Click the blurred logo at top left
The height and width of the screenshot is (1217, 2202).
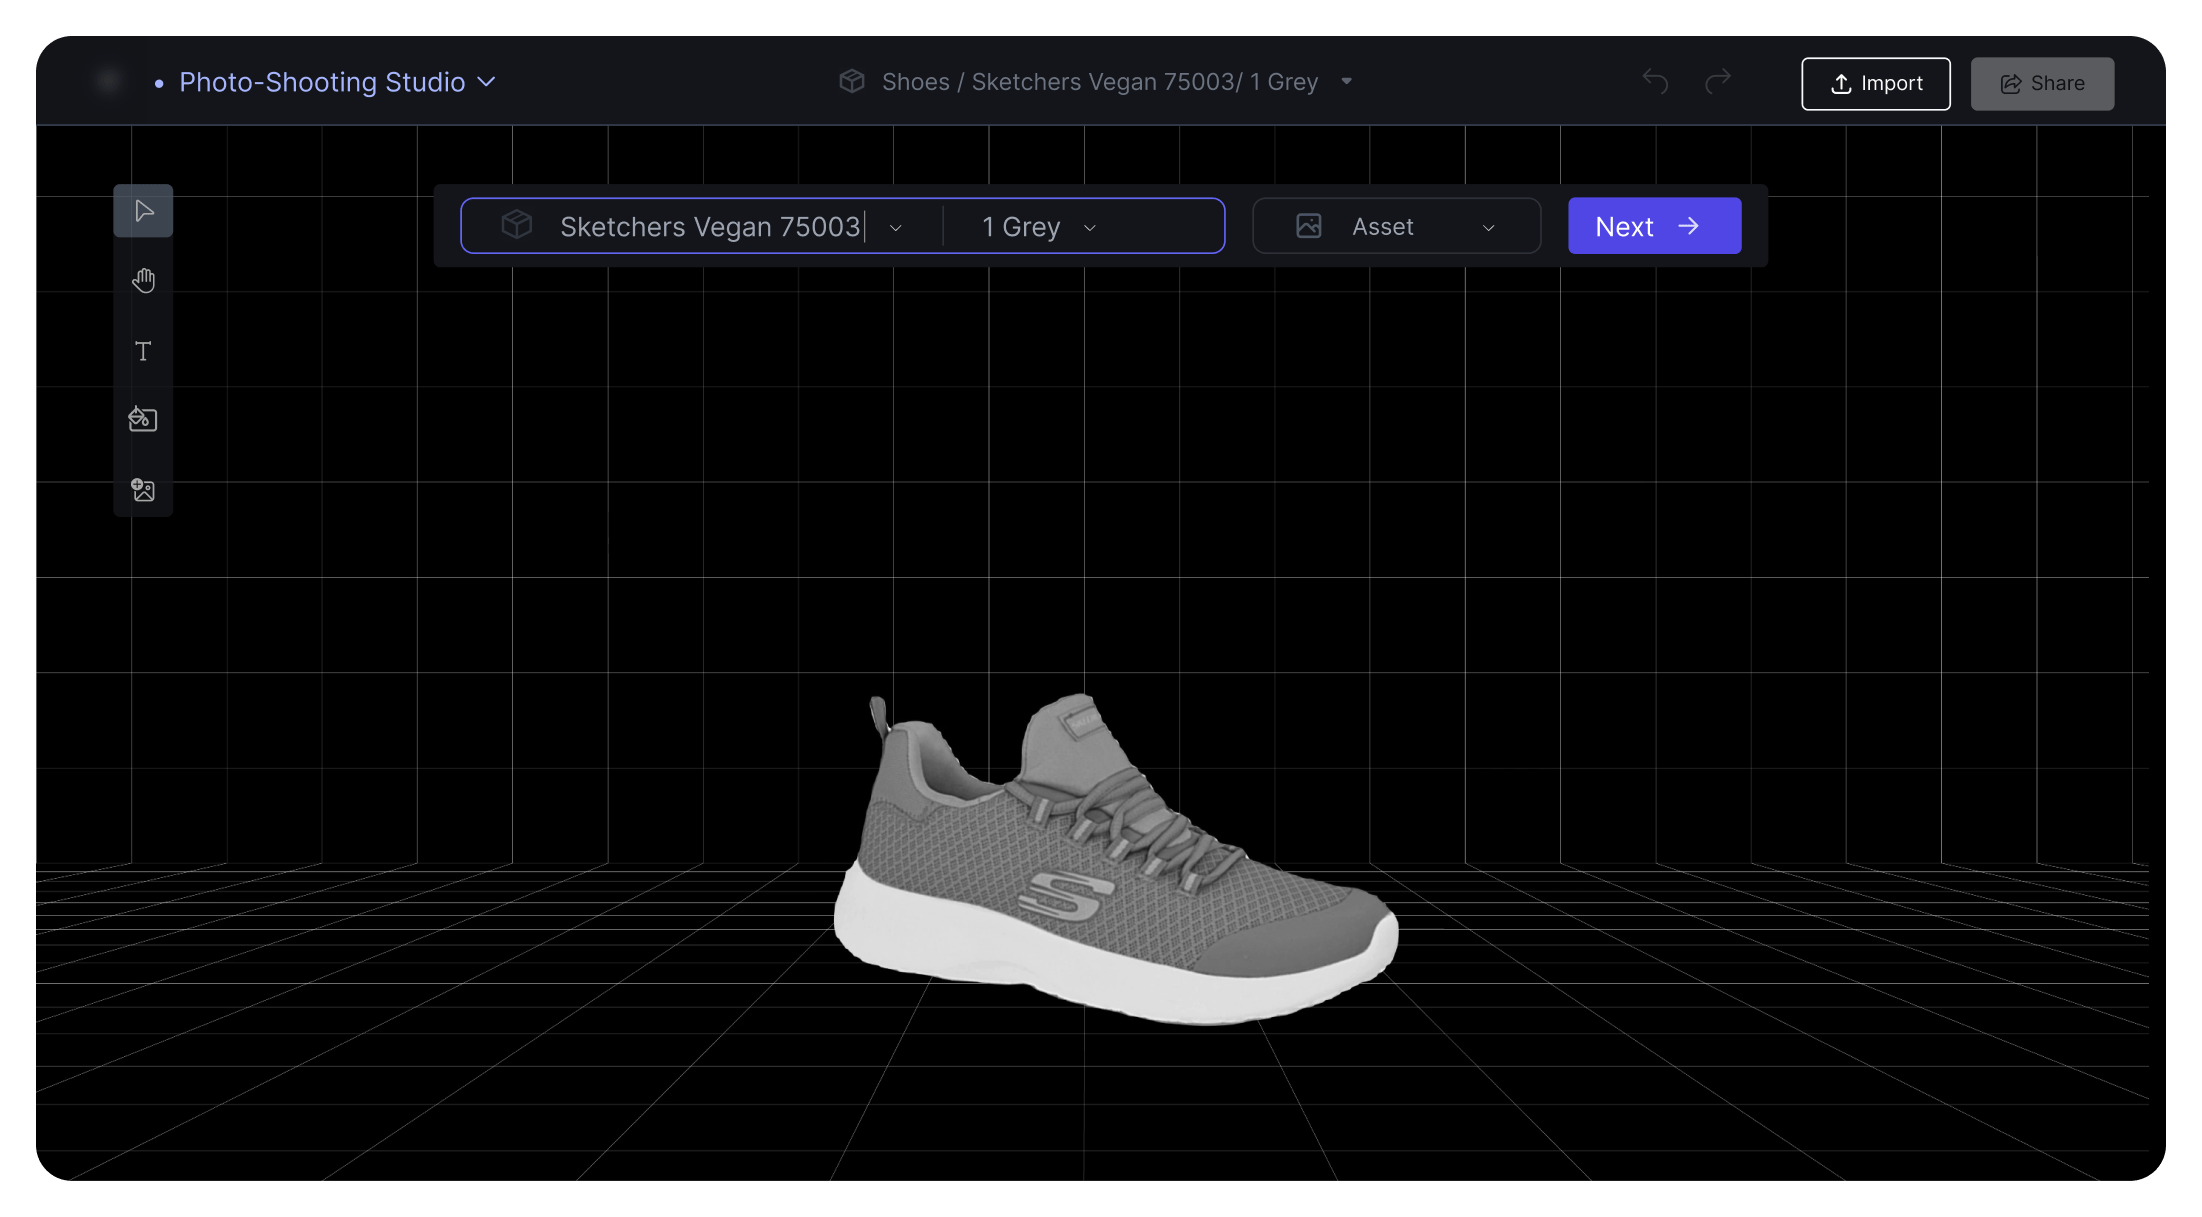click(x=107, y=81)
